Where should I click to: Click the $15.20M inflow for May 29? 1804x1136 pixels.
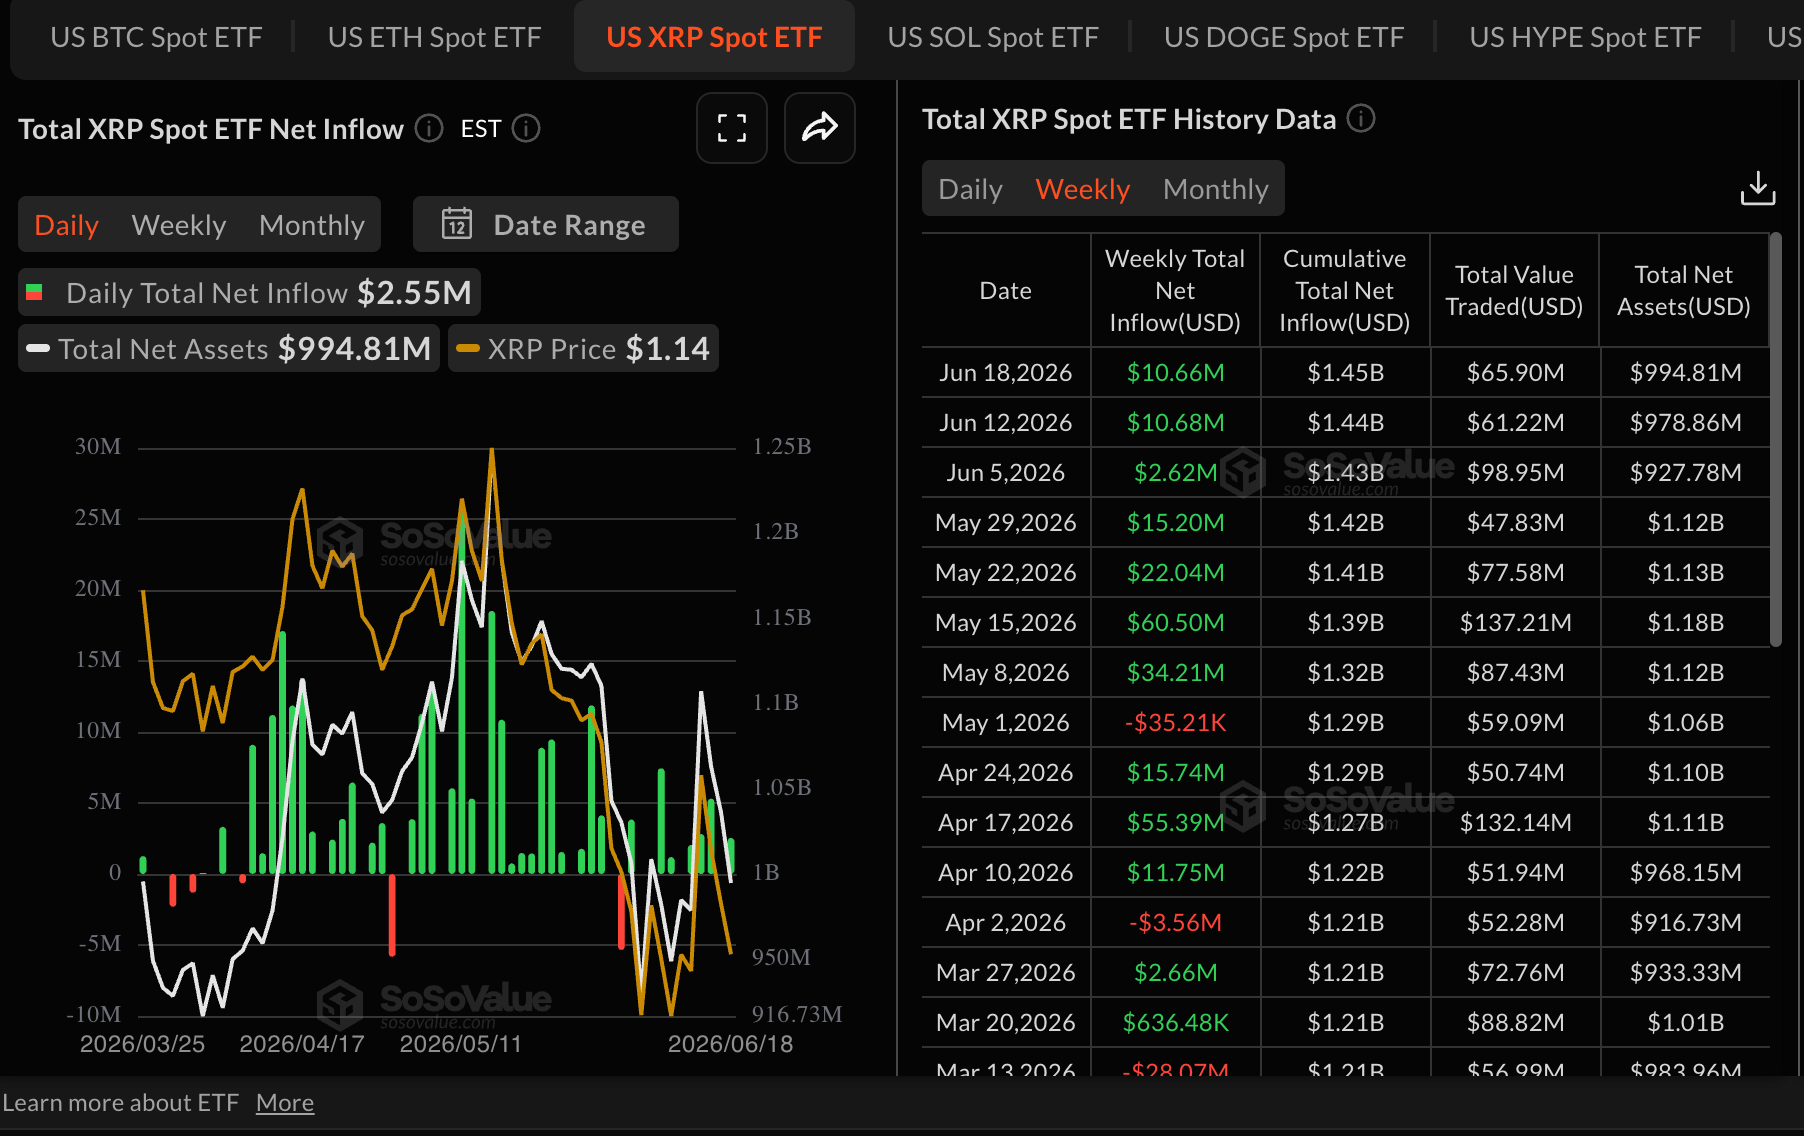point(1175,522)
